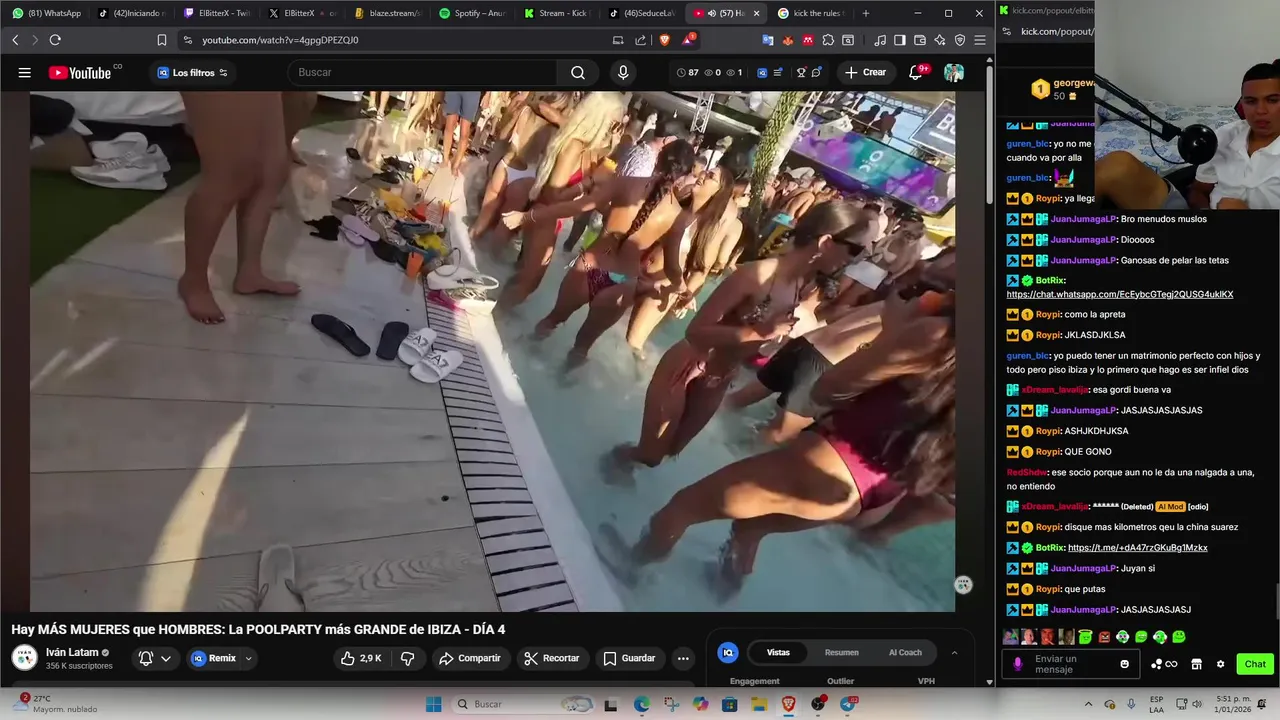
Task: Click Crear create button
Action: pyautogui.click(x=865, y=72)
